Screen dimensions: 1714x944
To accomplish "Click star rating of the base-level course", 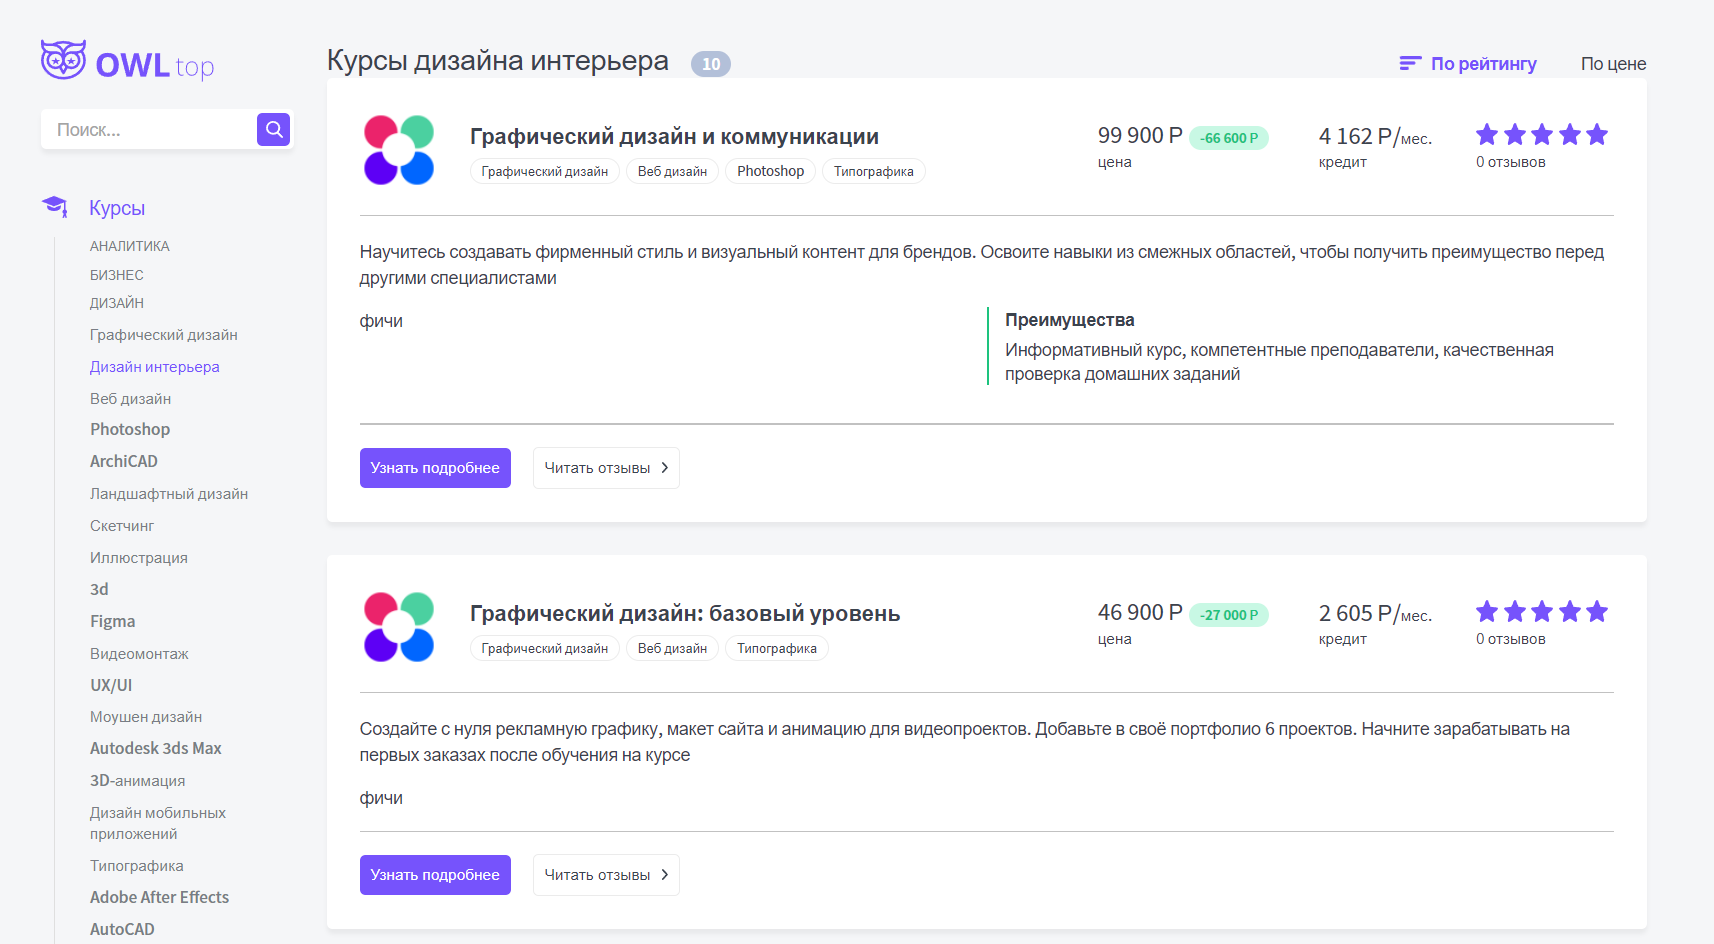I will 1541,612.
